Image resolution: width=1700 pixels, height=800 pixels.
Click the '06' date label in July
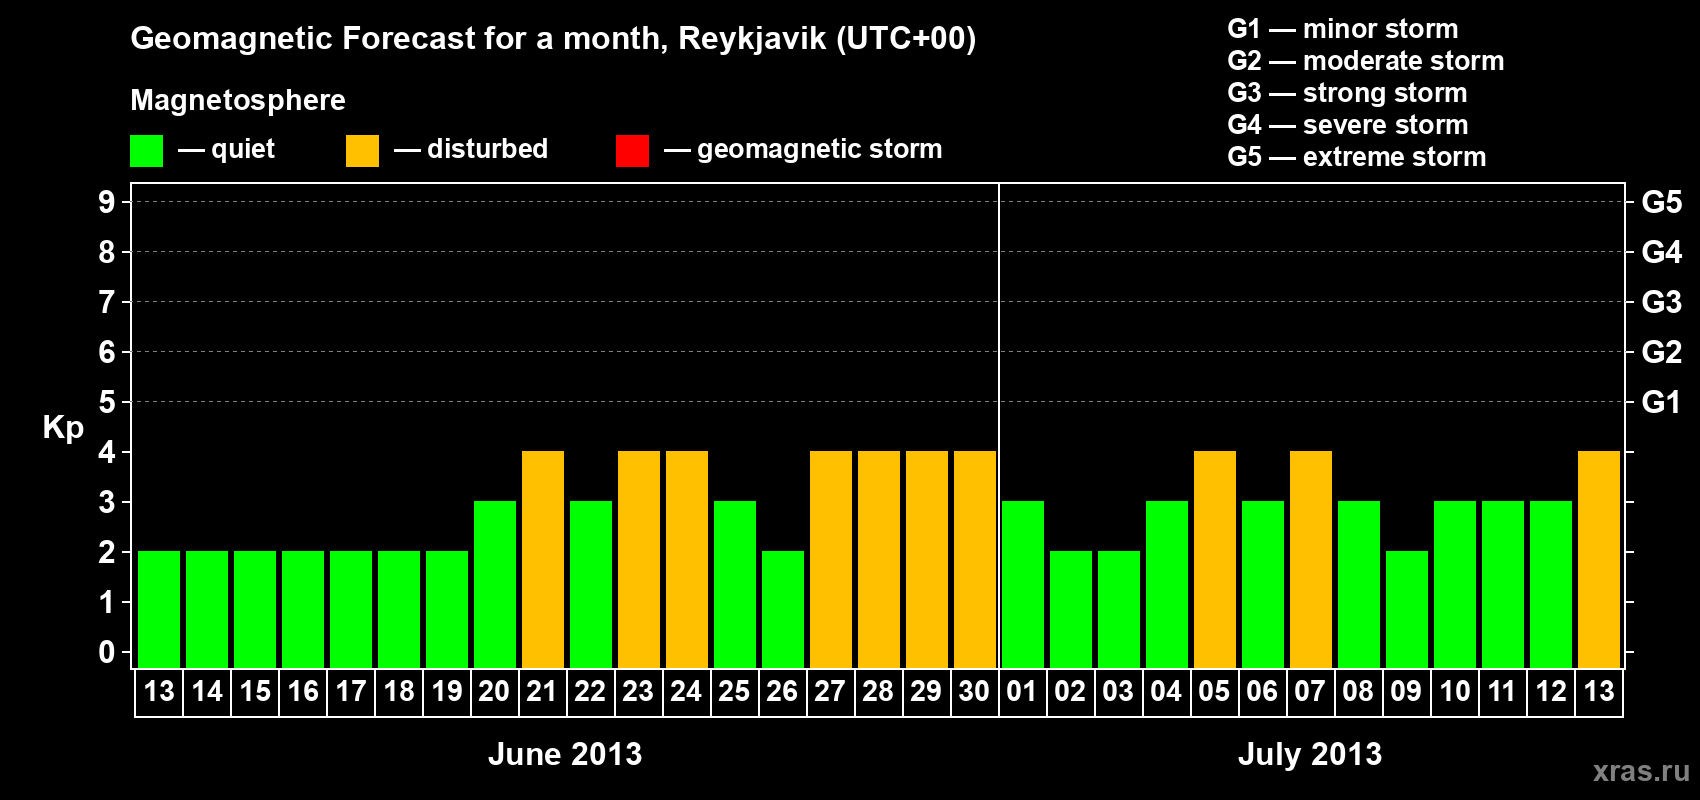pyautogui.click(x=1262, y=691)
